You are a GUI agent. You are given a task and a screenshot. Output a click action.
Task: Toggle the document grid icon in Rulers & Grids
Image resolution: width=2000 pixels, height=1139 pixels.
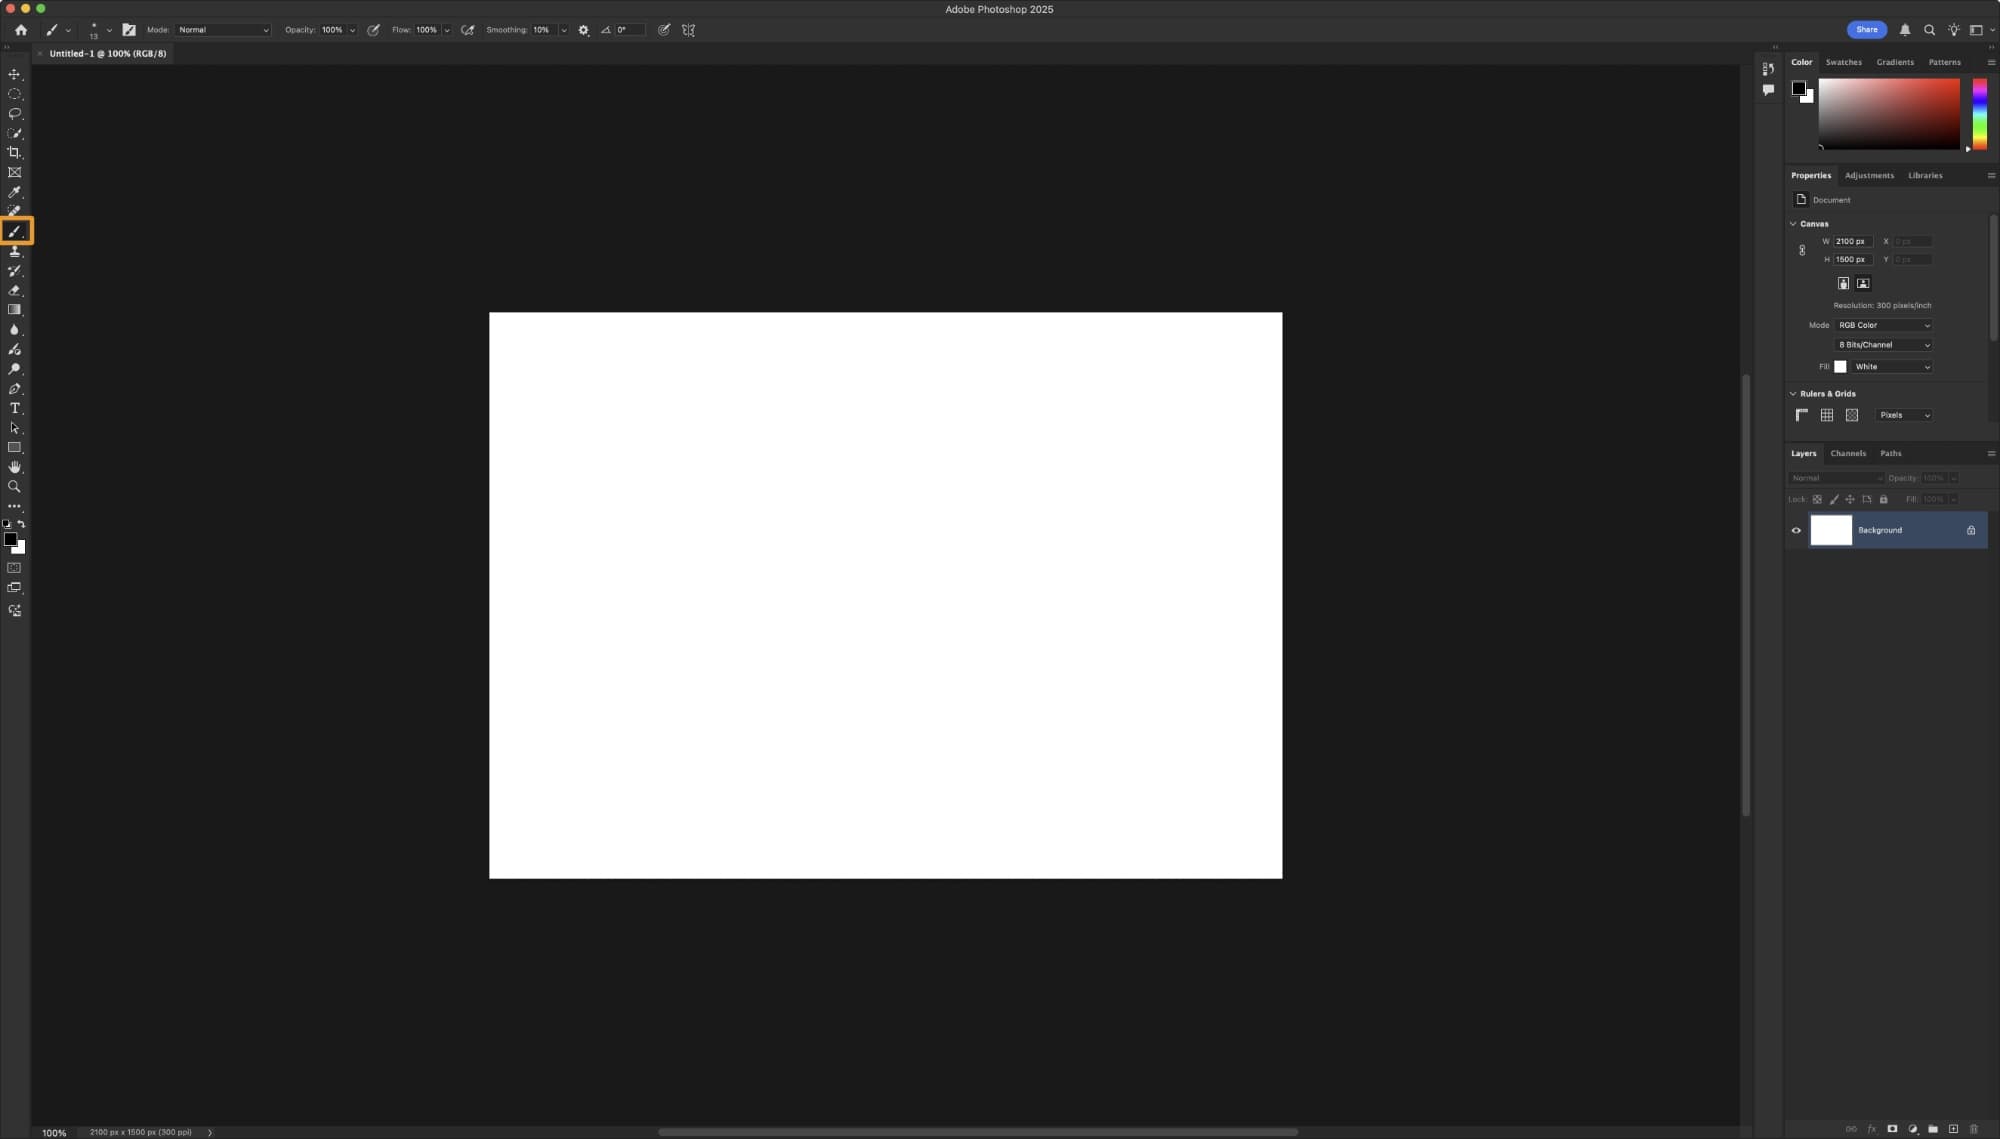pyautogui.click(x=1826, y=415)
